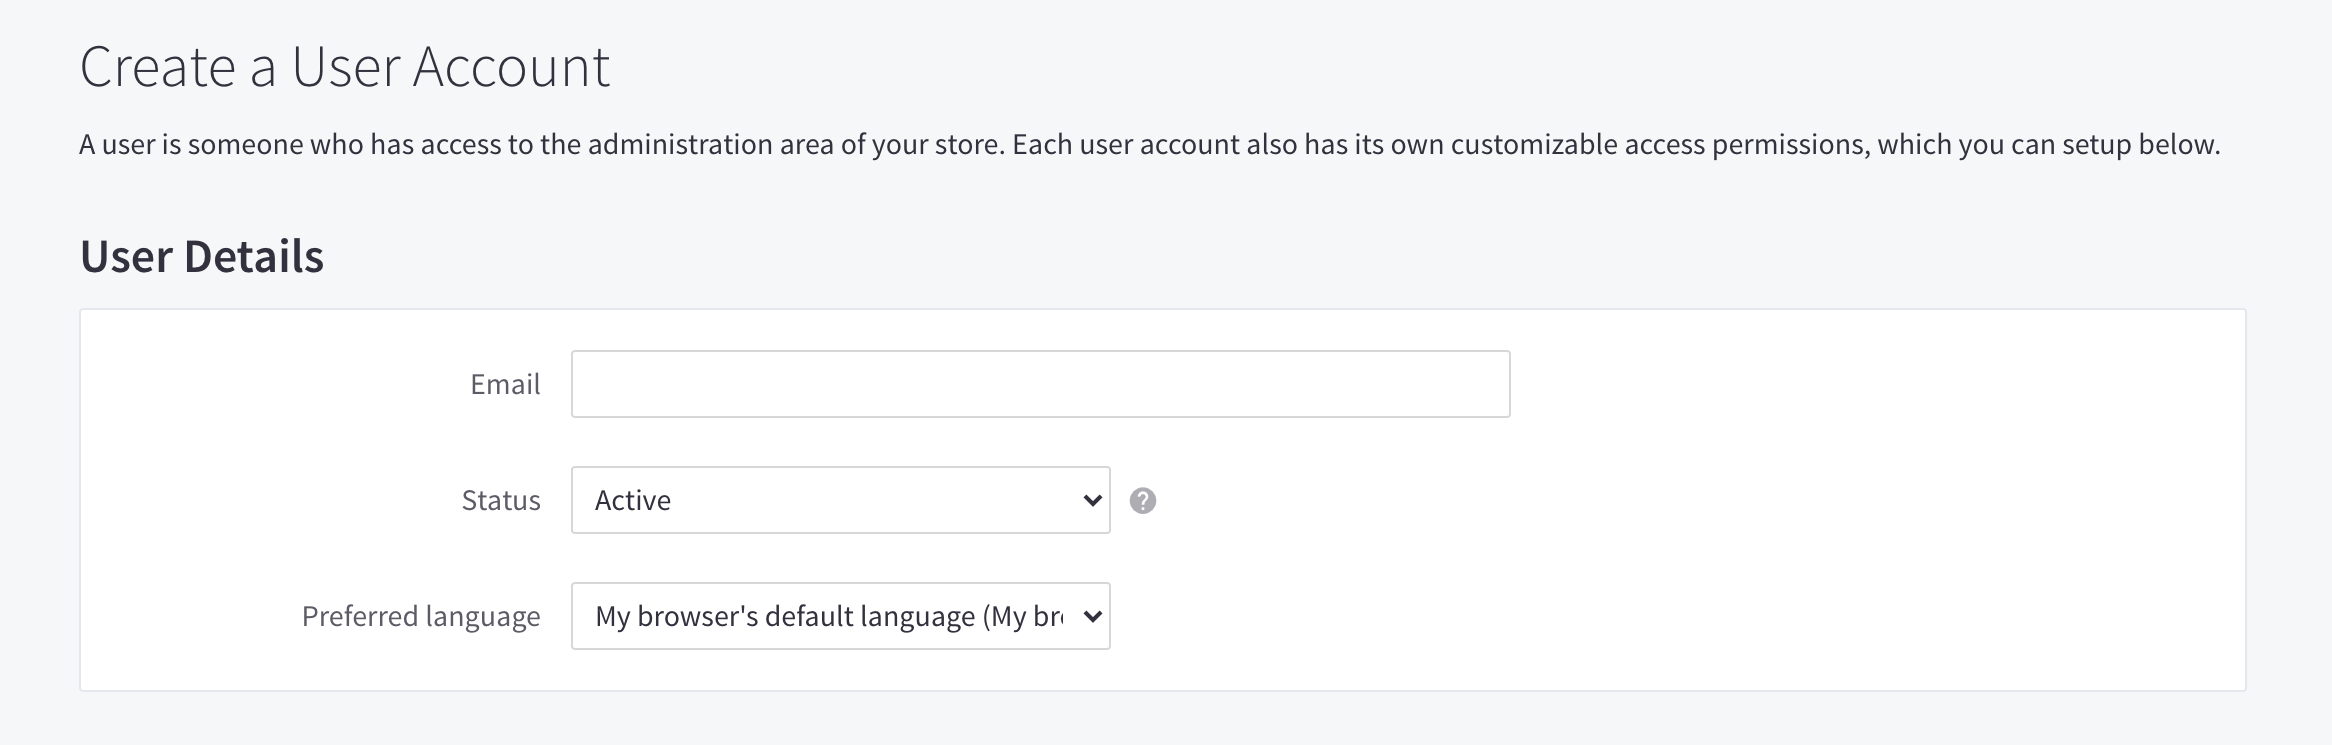This screenshot has width=2332, height=745.
Task: Click the help icon next to Status
Action: (x=1143, y=500)
